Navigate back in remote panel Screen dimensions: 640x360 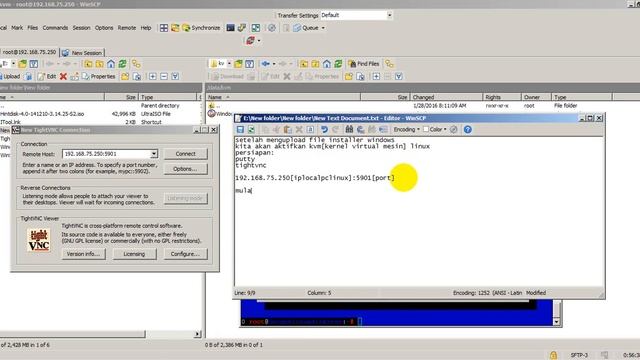266,64
